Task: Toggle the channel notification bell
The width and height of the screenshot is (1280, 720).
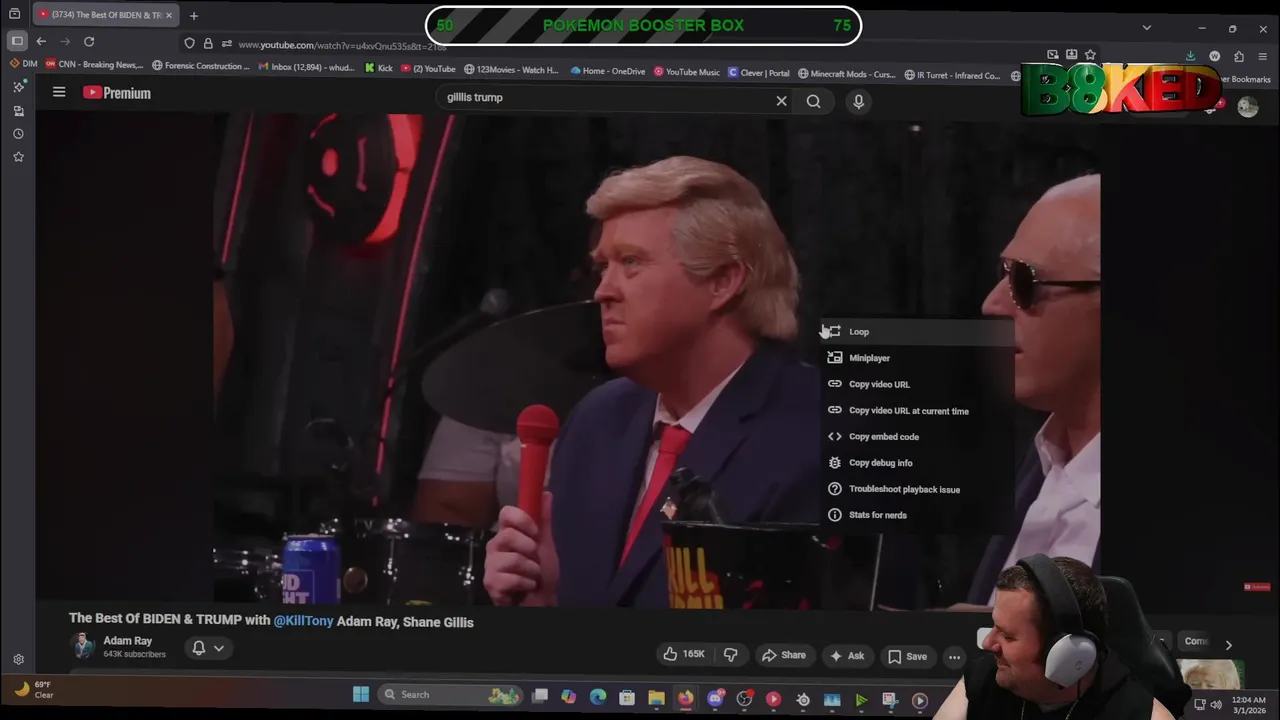Action: point(199,648)
